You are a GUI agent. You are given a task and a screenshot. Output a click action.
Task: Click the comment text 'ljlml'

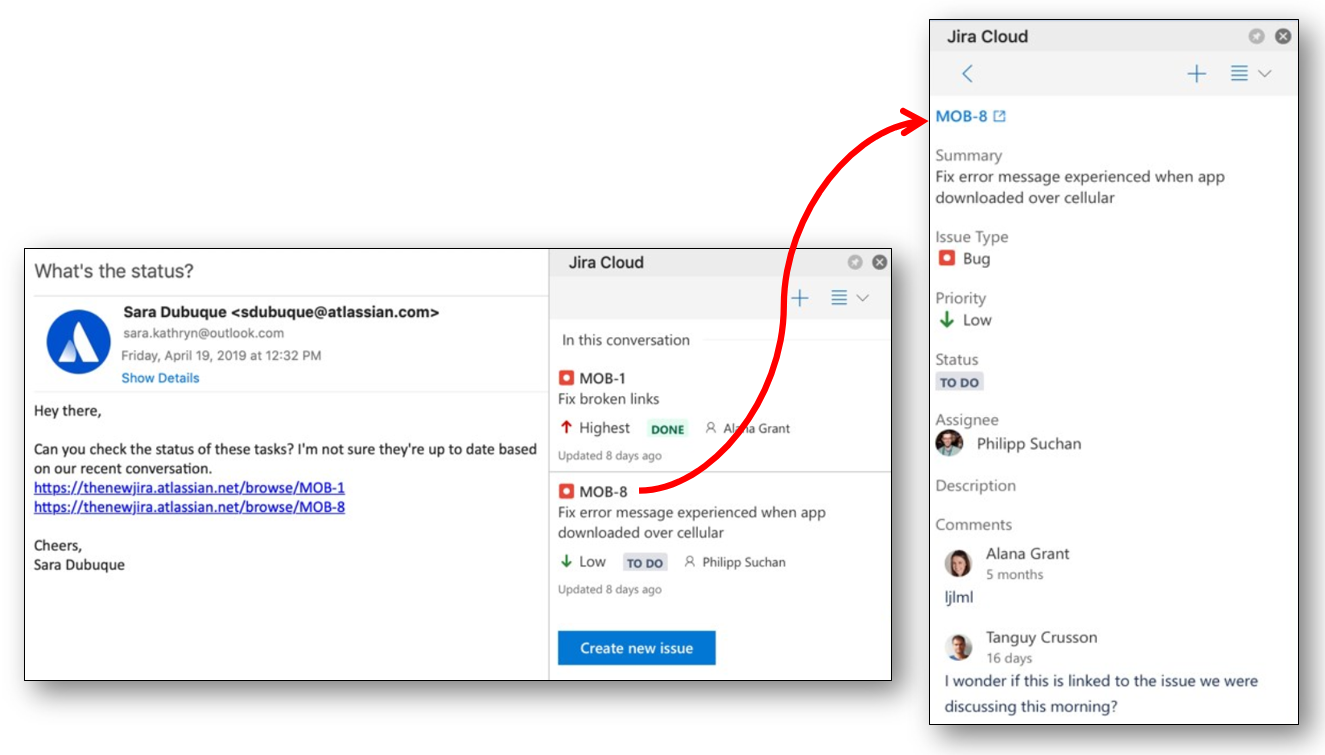(959, 597)
